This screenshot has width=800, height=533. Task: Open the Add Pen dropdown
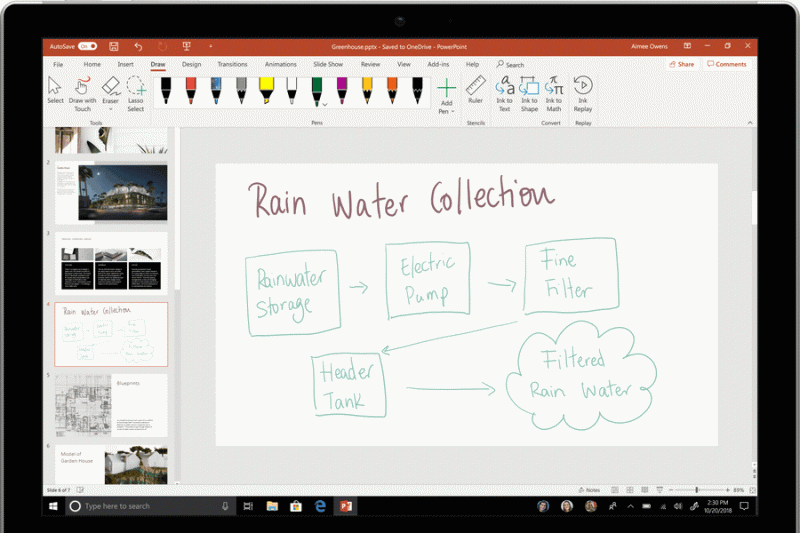click(452, 112)
